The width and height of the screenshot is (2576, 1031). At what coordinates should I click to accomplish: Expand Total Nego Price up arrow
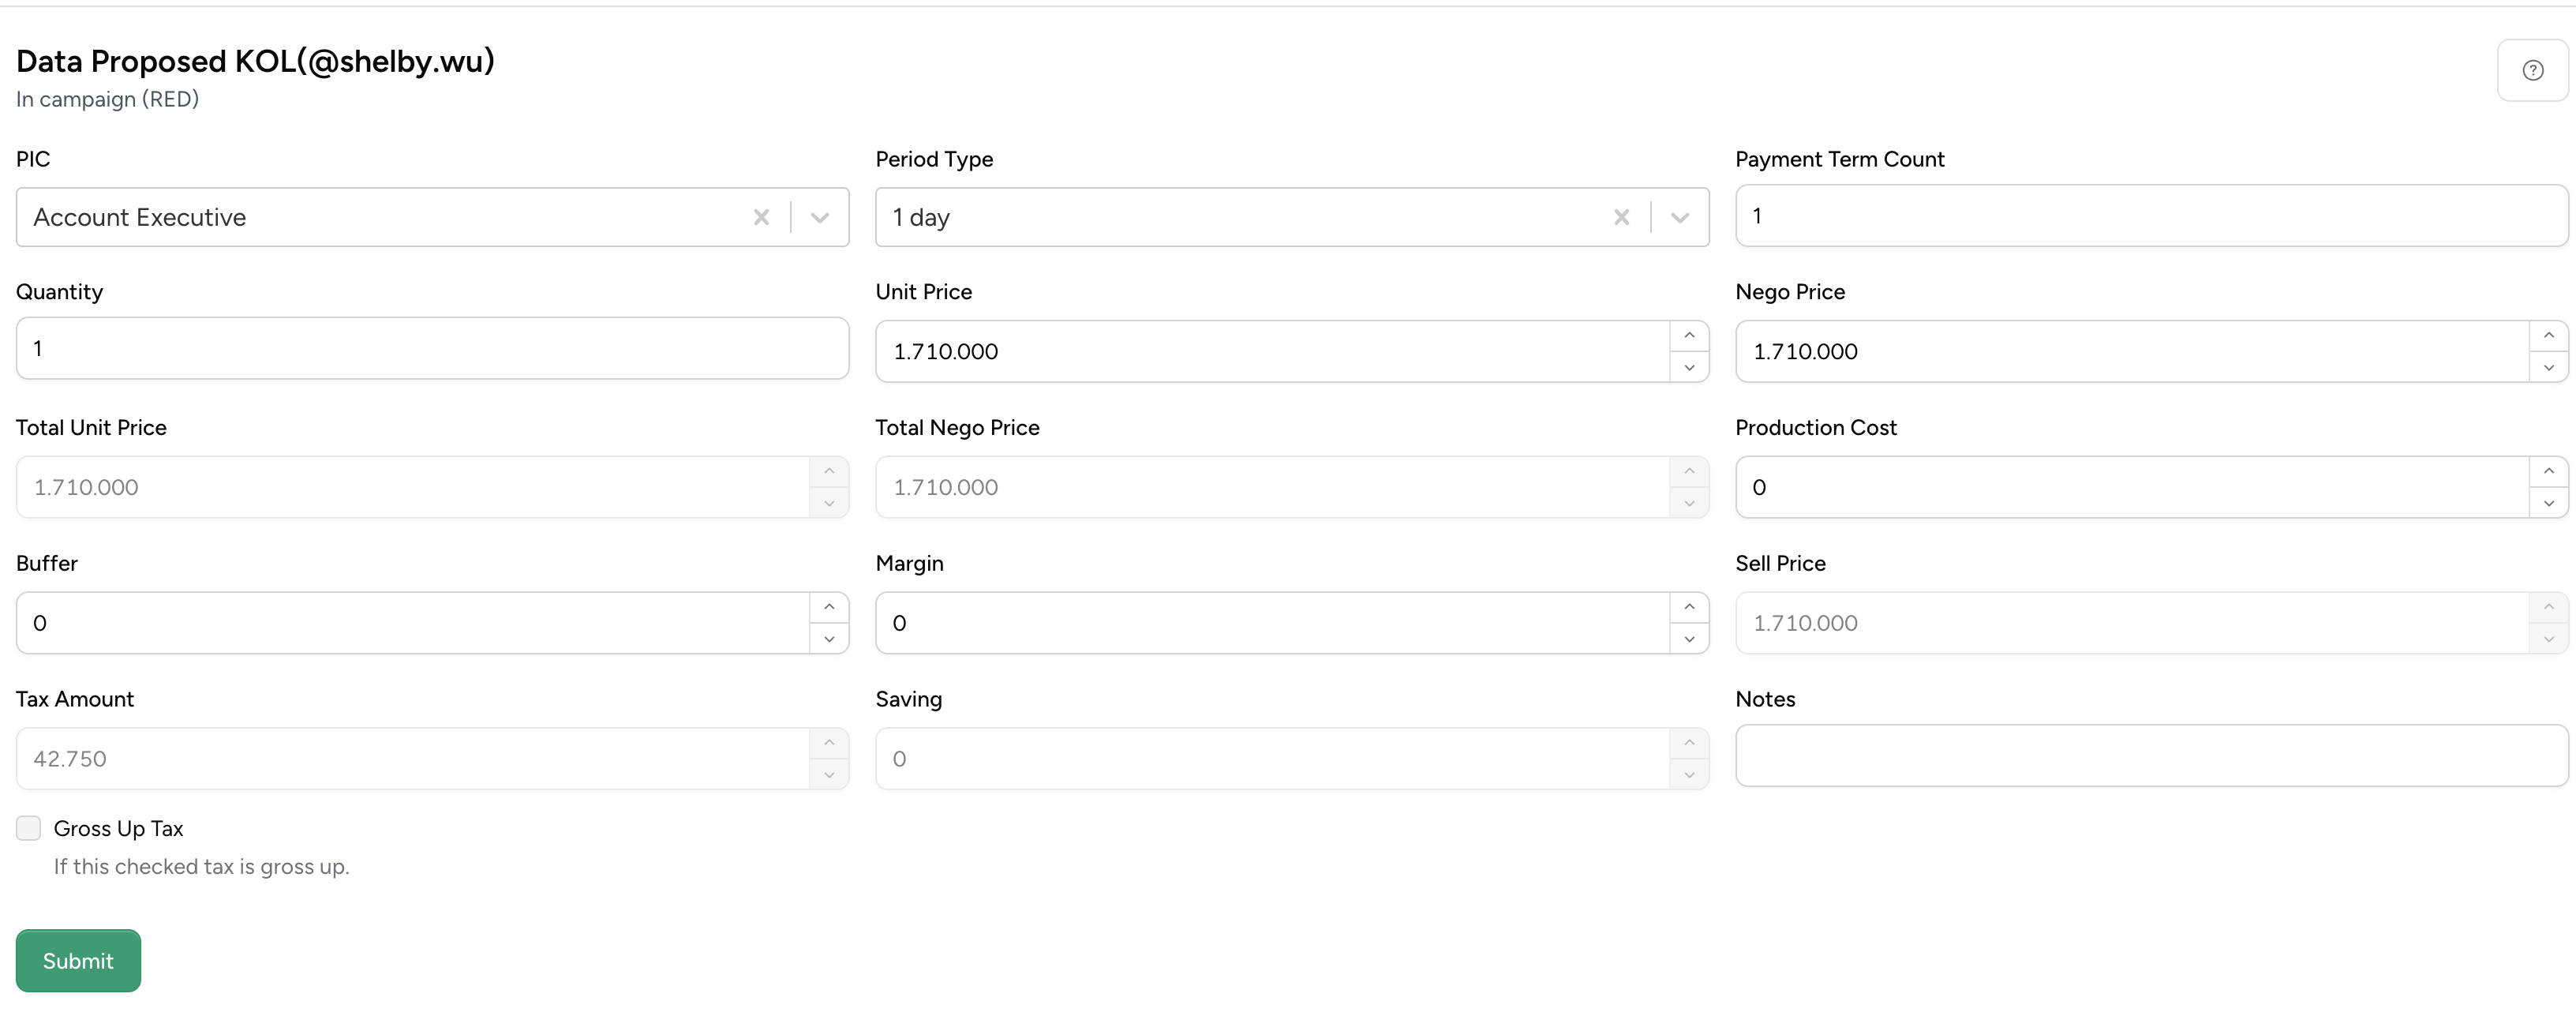[x=1690, y=470]
